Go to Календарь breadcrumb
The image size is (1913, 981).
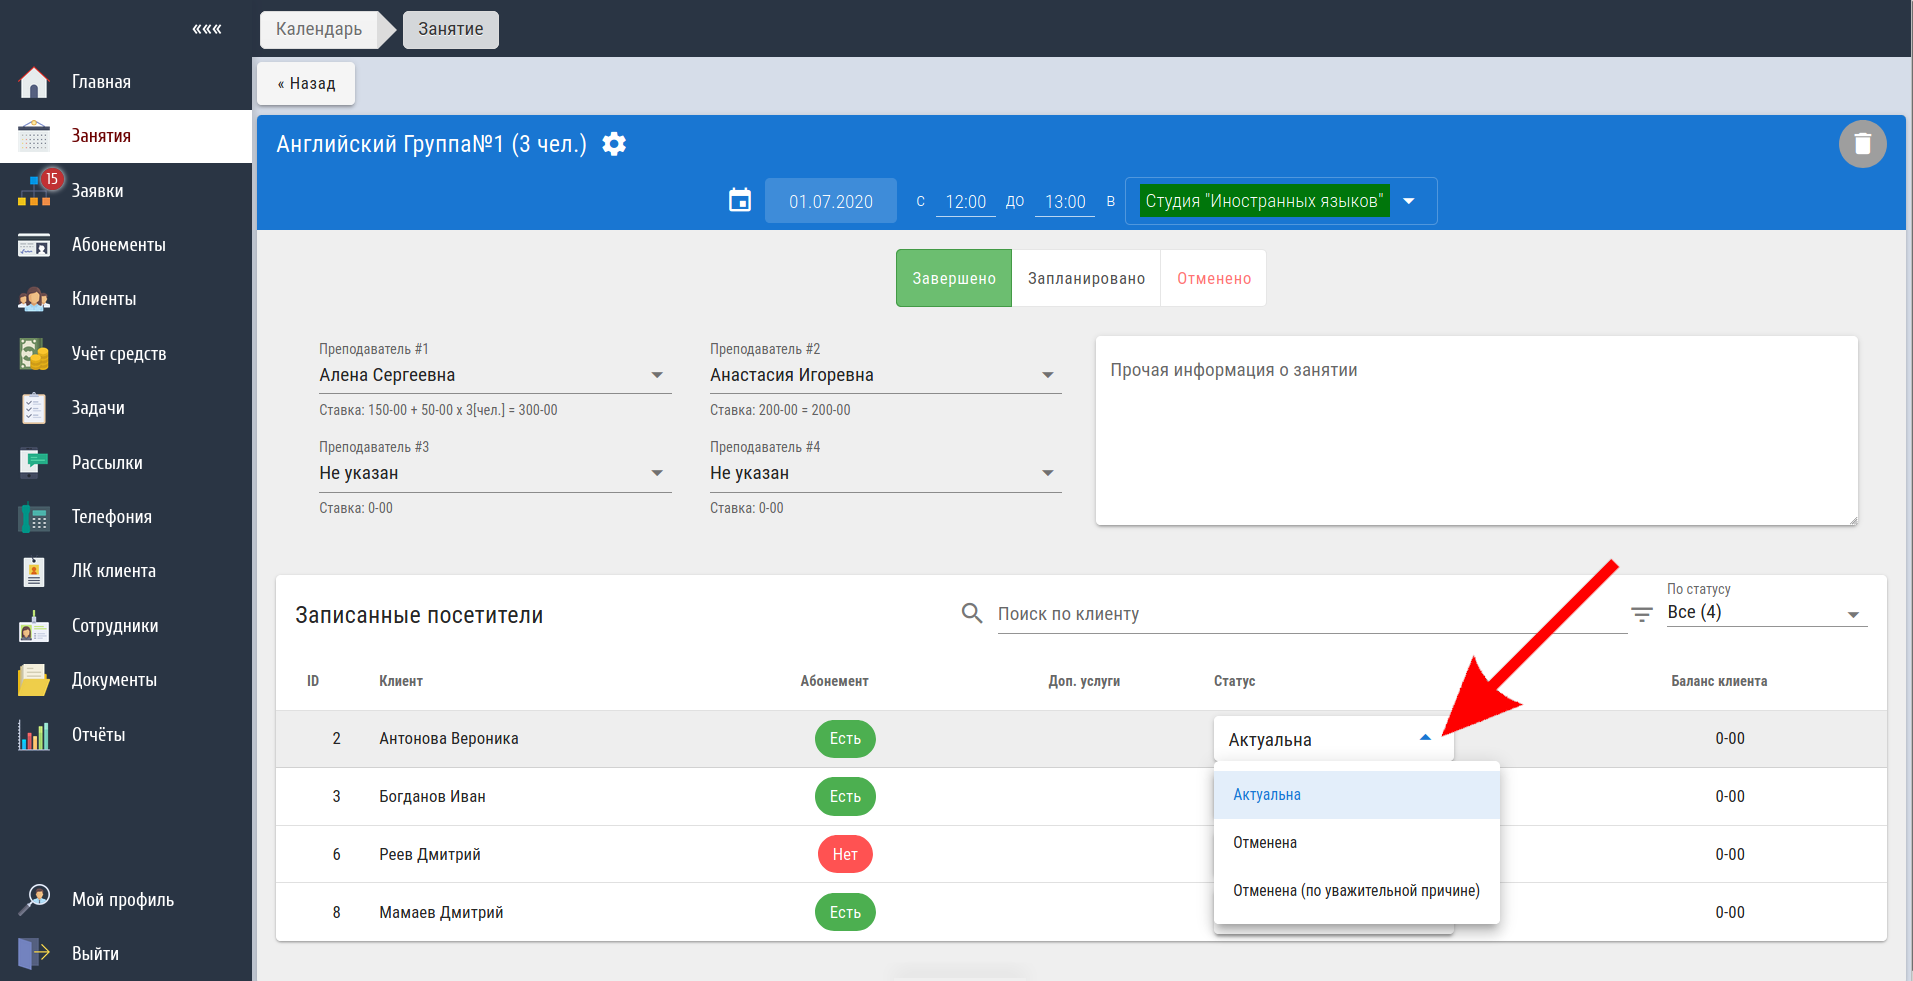(x=319, y=29)
